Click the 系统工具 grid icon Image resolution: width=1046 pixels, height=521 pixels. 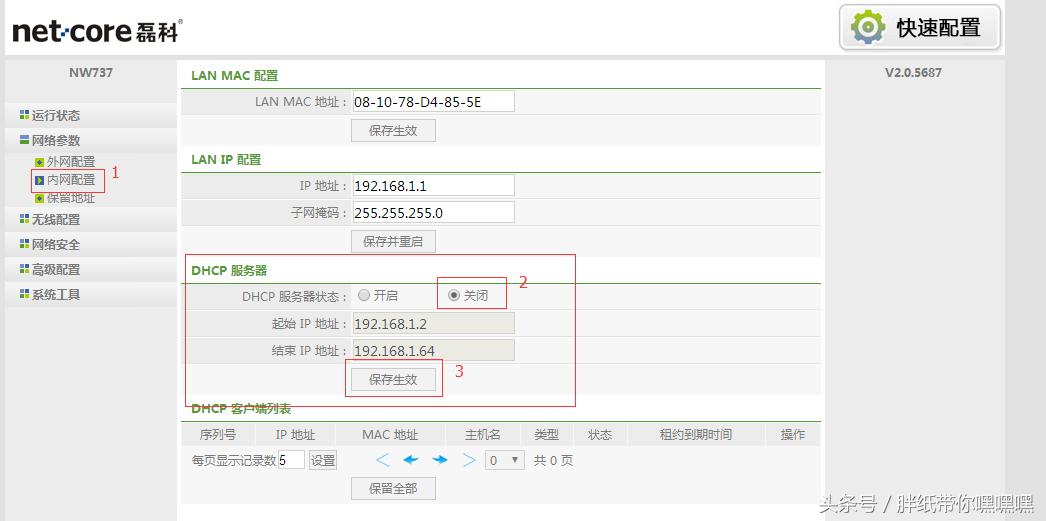25,294
